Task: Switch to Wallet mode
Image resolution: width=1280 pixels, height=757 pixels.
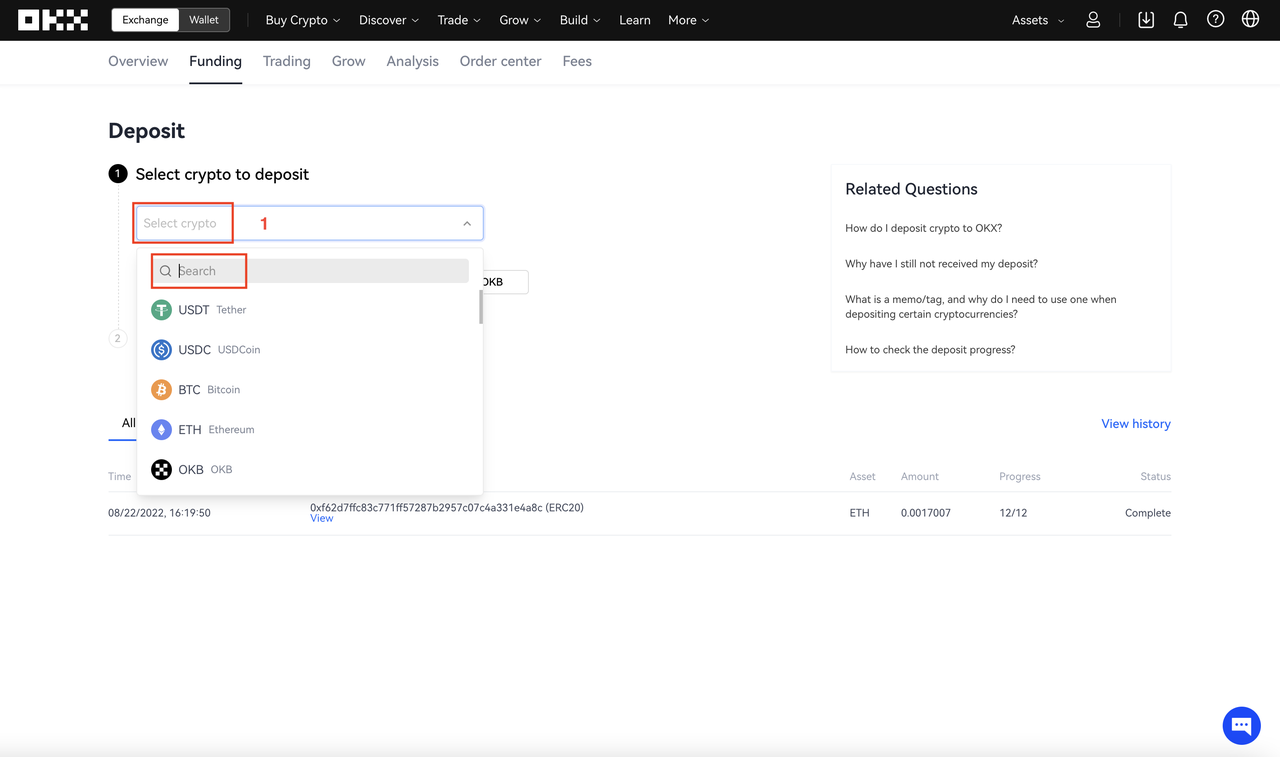Action: [x=204, y=20]
